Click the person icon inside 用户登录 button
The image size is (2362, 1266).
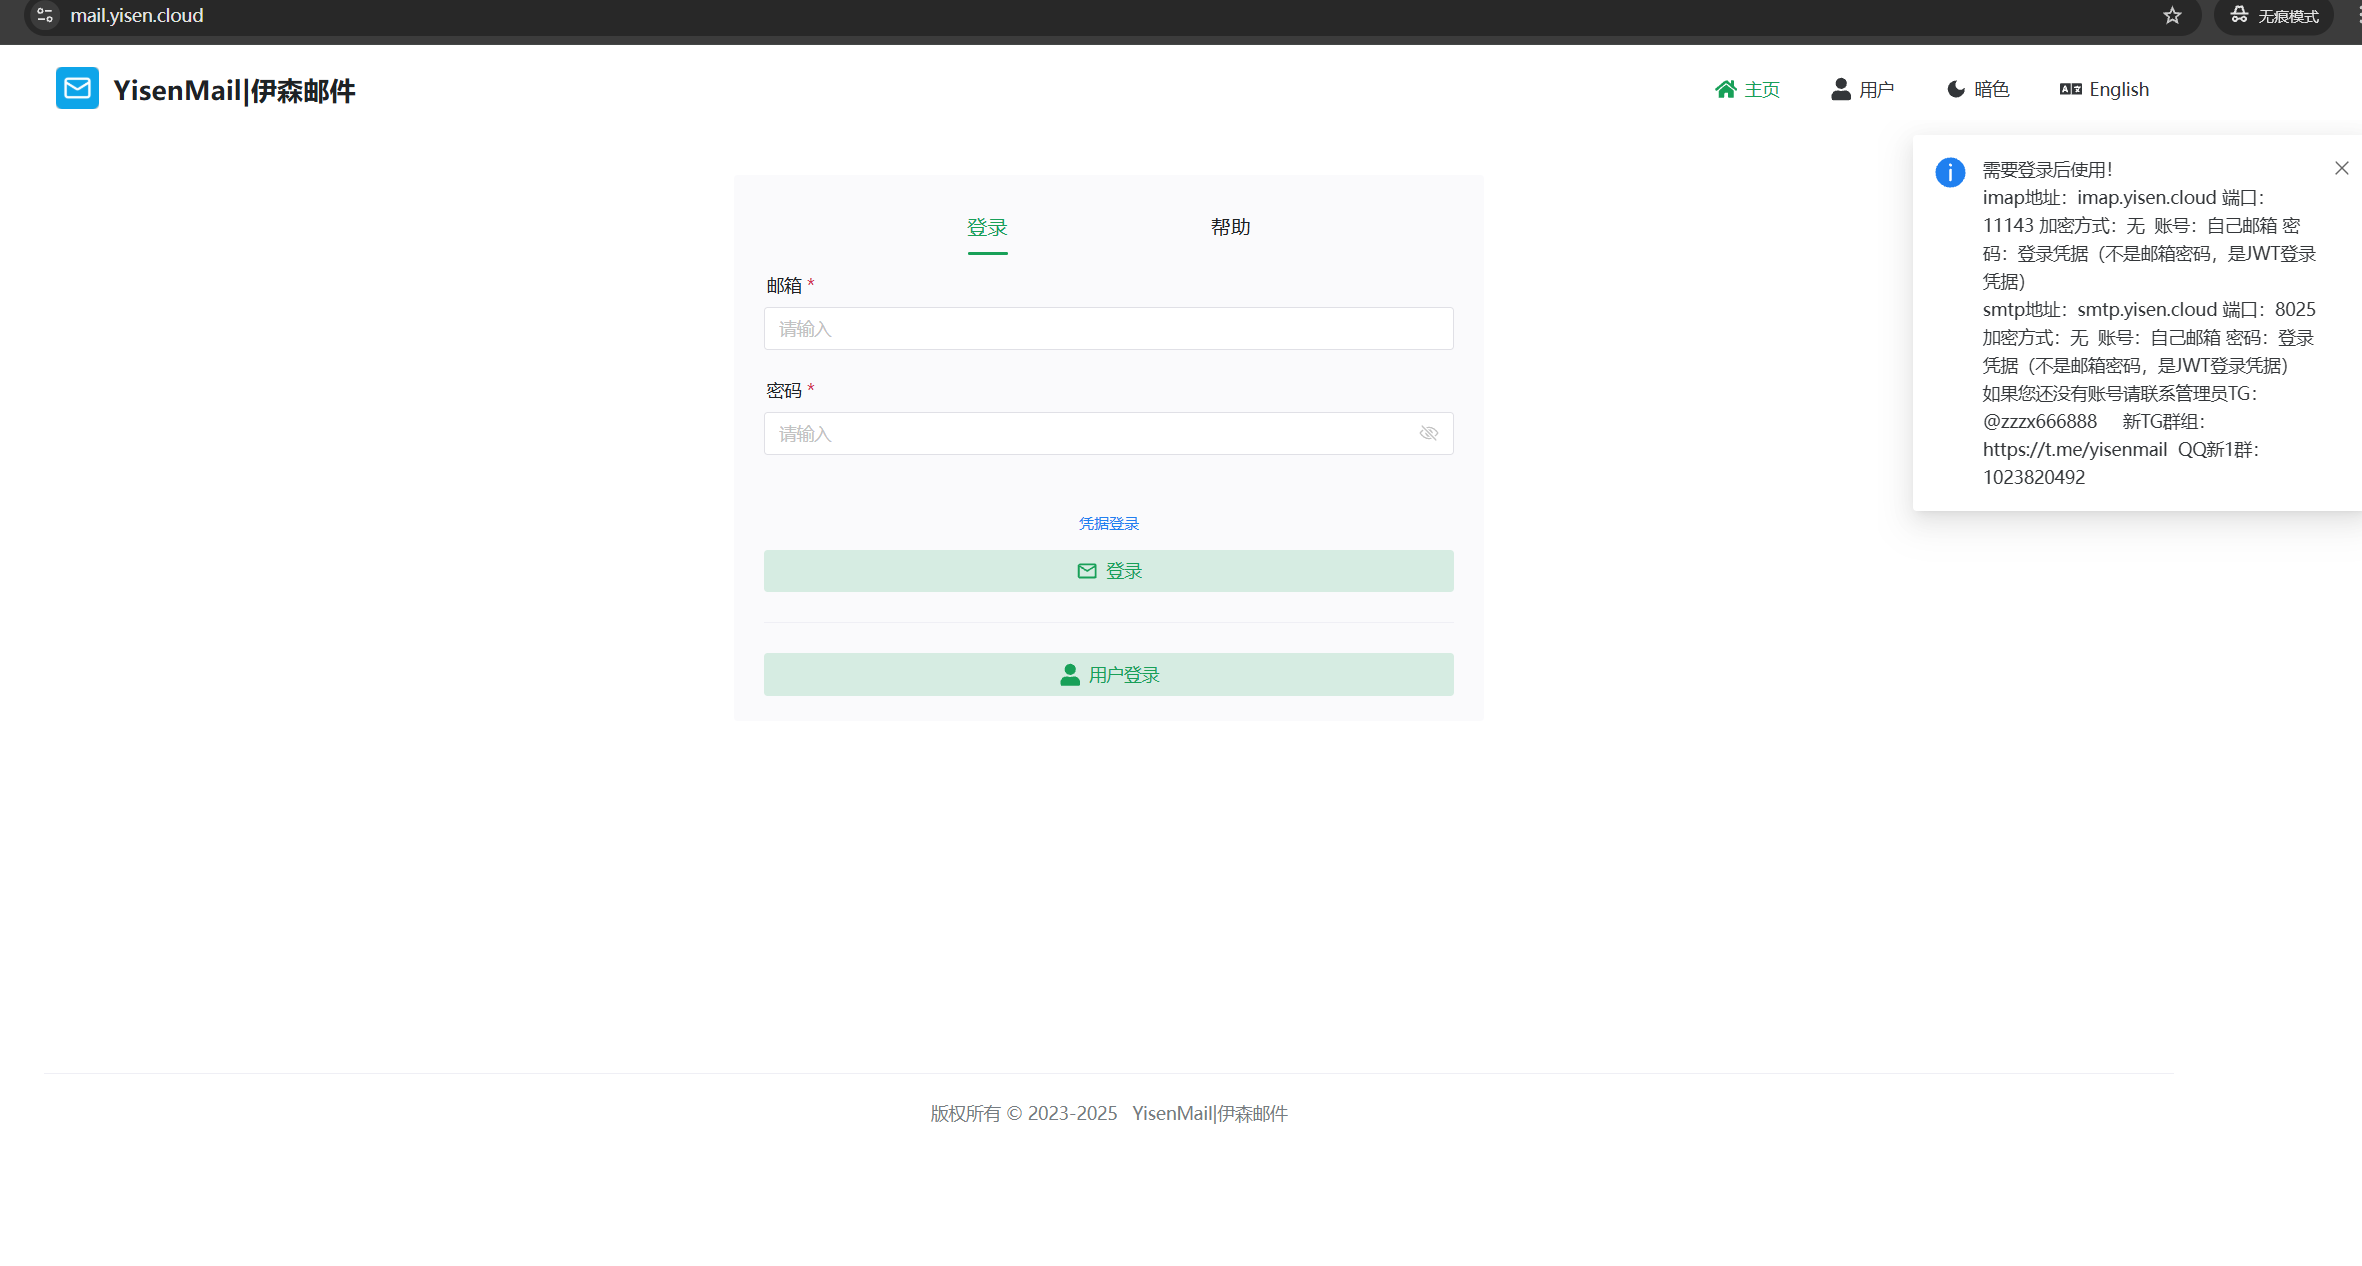tap(1068, 674)
